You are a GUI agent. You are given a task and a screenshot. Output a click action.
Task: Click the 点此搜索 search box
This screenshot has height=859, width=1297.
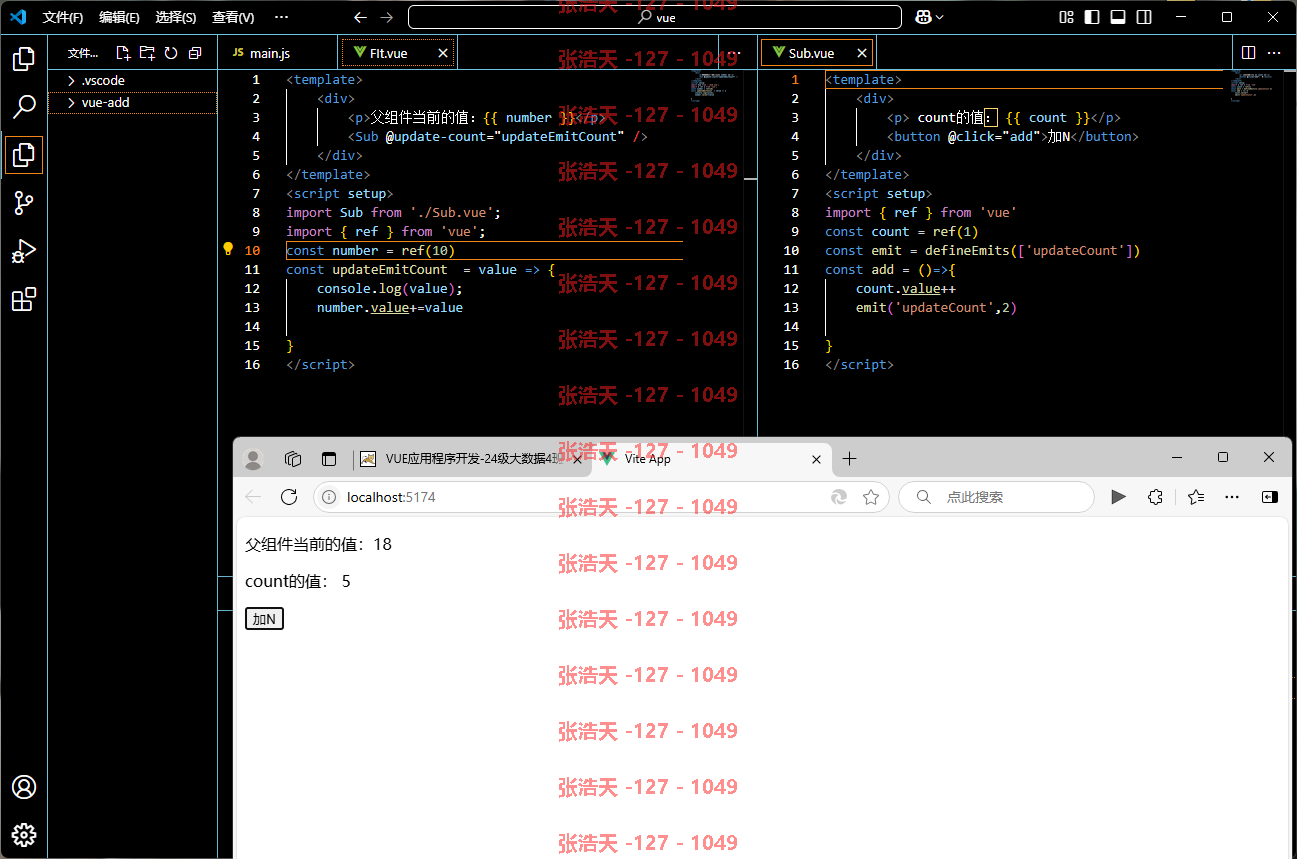click(x=996, y=497)
